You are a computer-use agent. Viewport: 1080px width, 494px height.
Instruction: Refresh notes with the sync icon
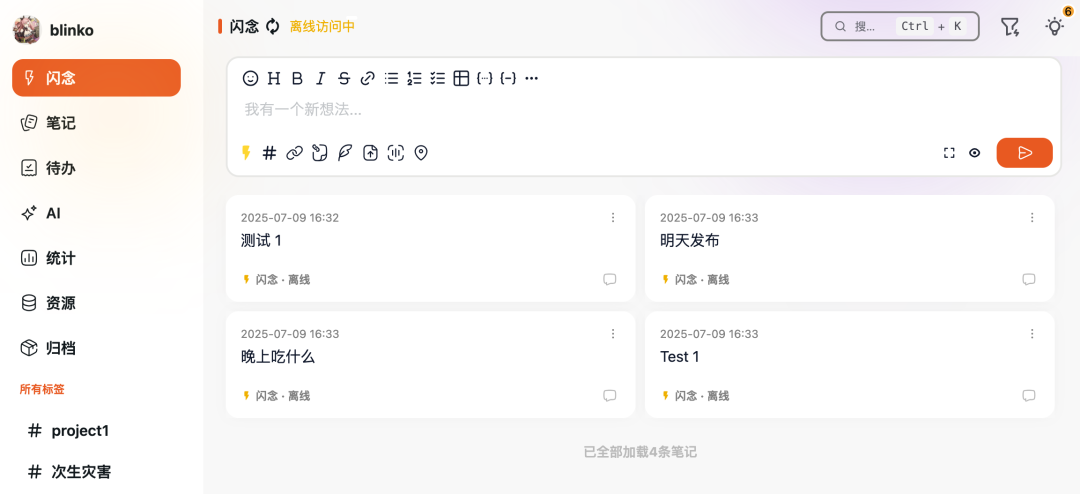[273, 27]
